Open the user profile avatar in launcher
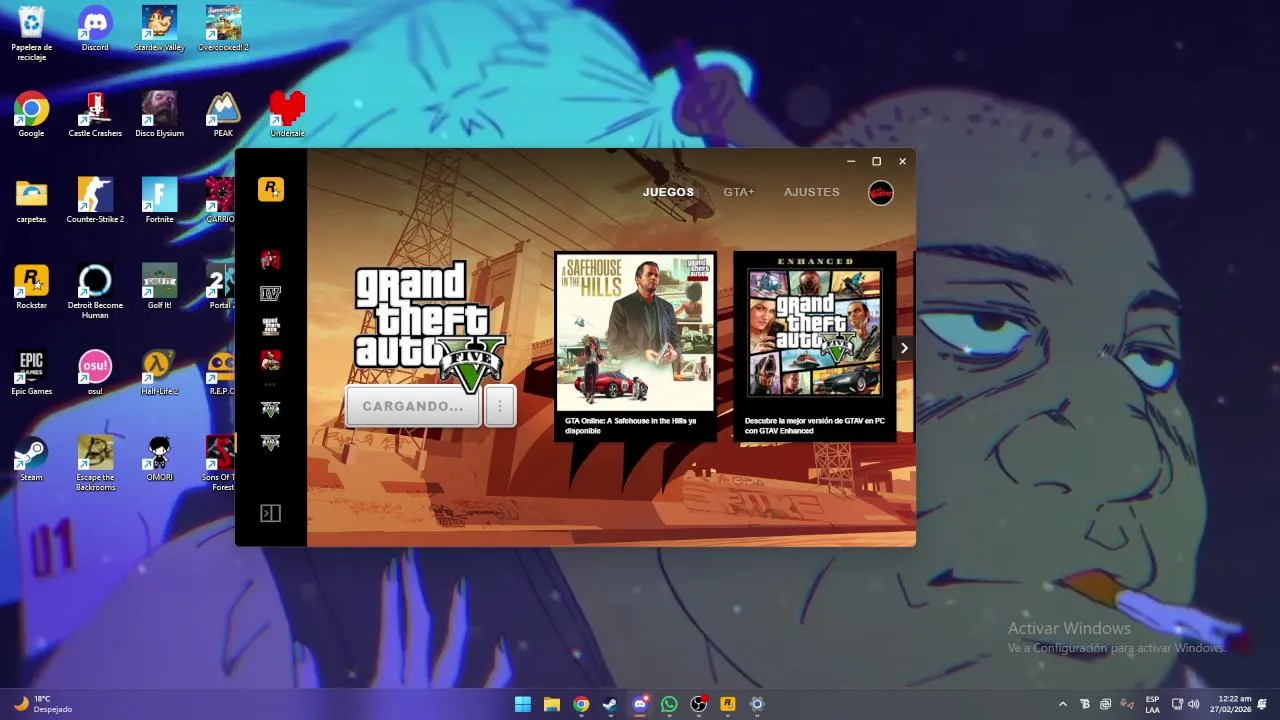 tap(881, 193)
